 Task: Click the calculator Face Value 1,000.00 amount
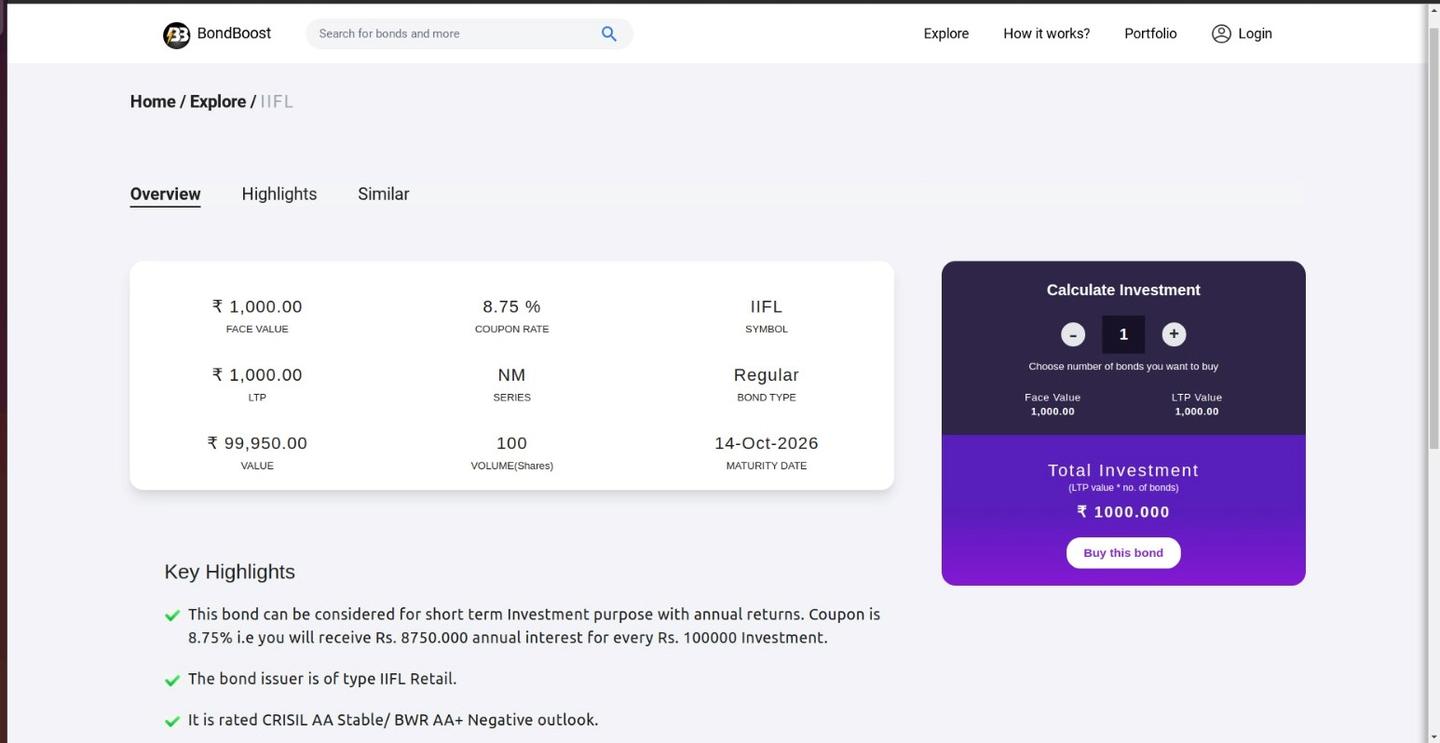1052,412
